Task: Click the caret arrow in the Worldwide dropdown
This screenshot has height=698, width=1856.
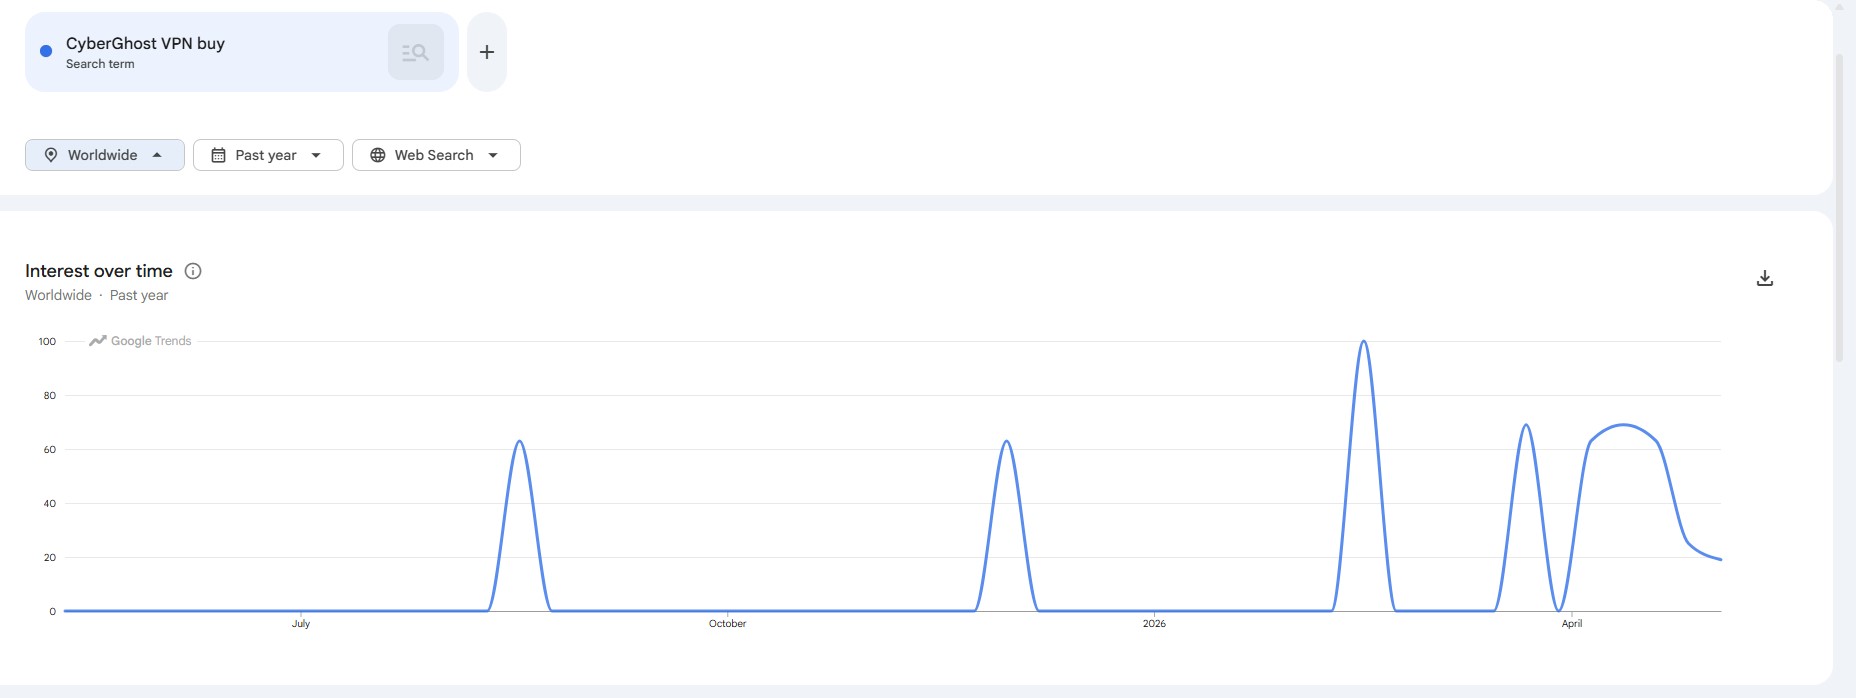Action: [x=157, y=155]
